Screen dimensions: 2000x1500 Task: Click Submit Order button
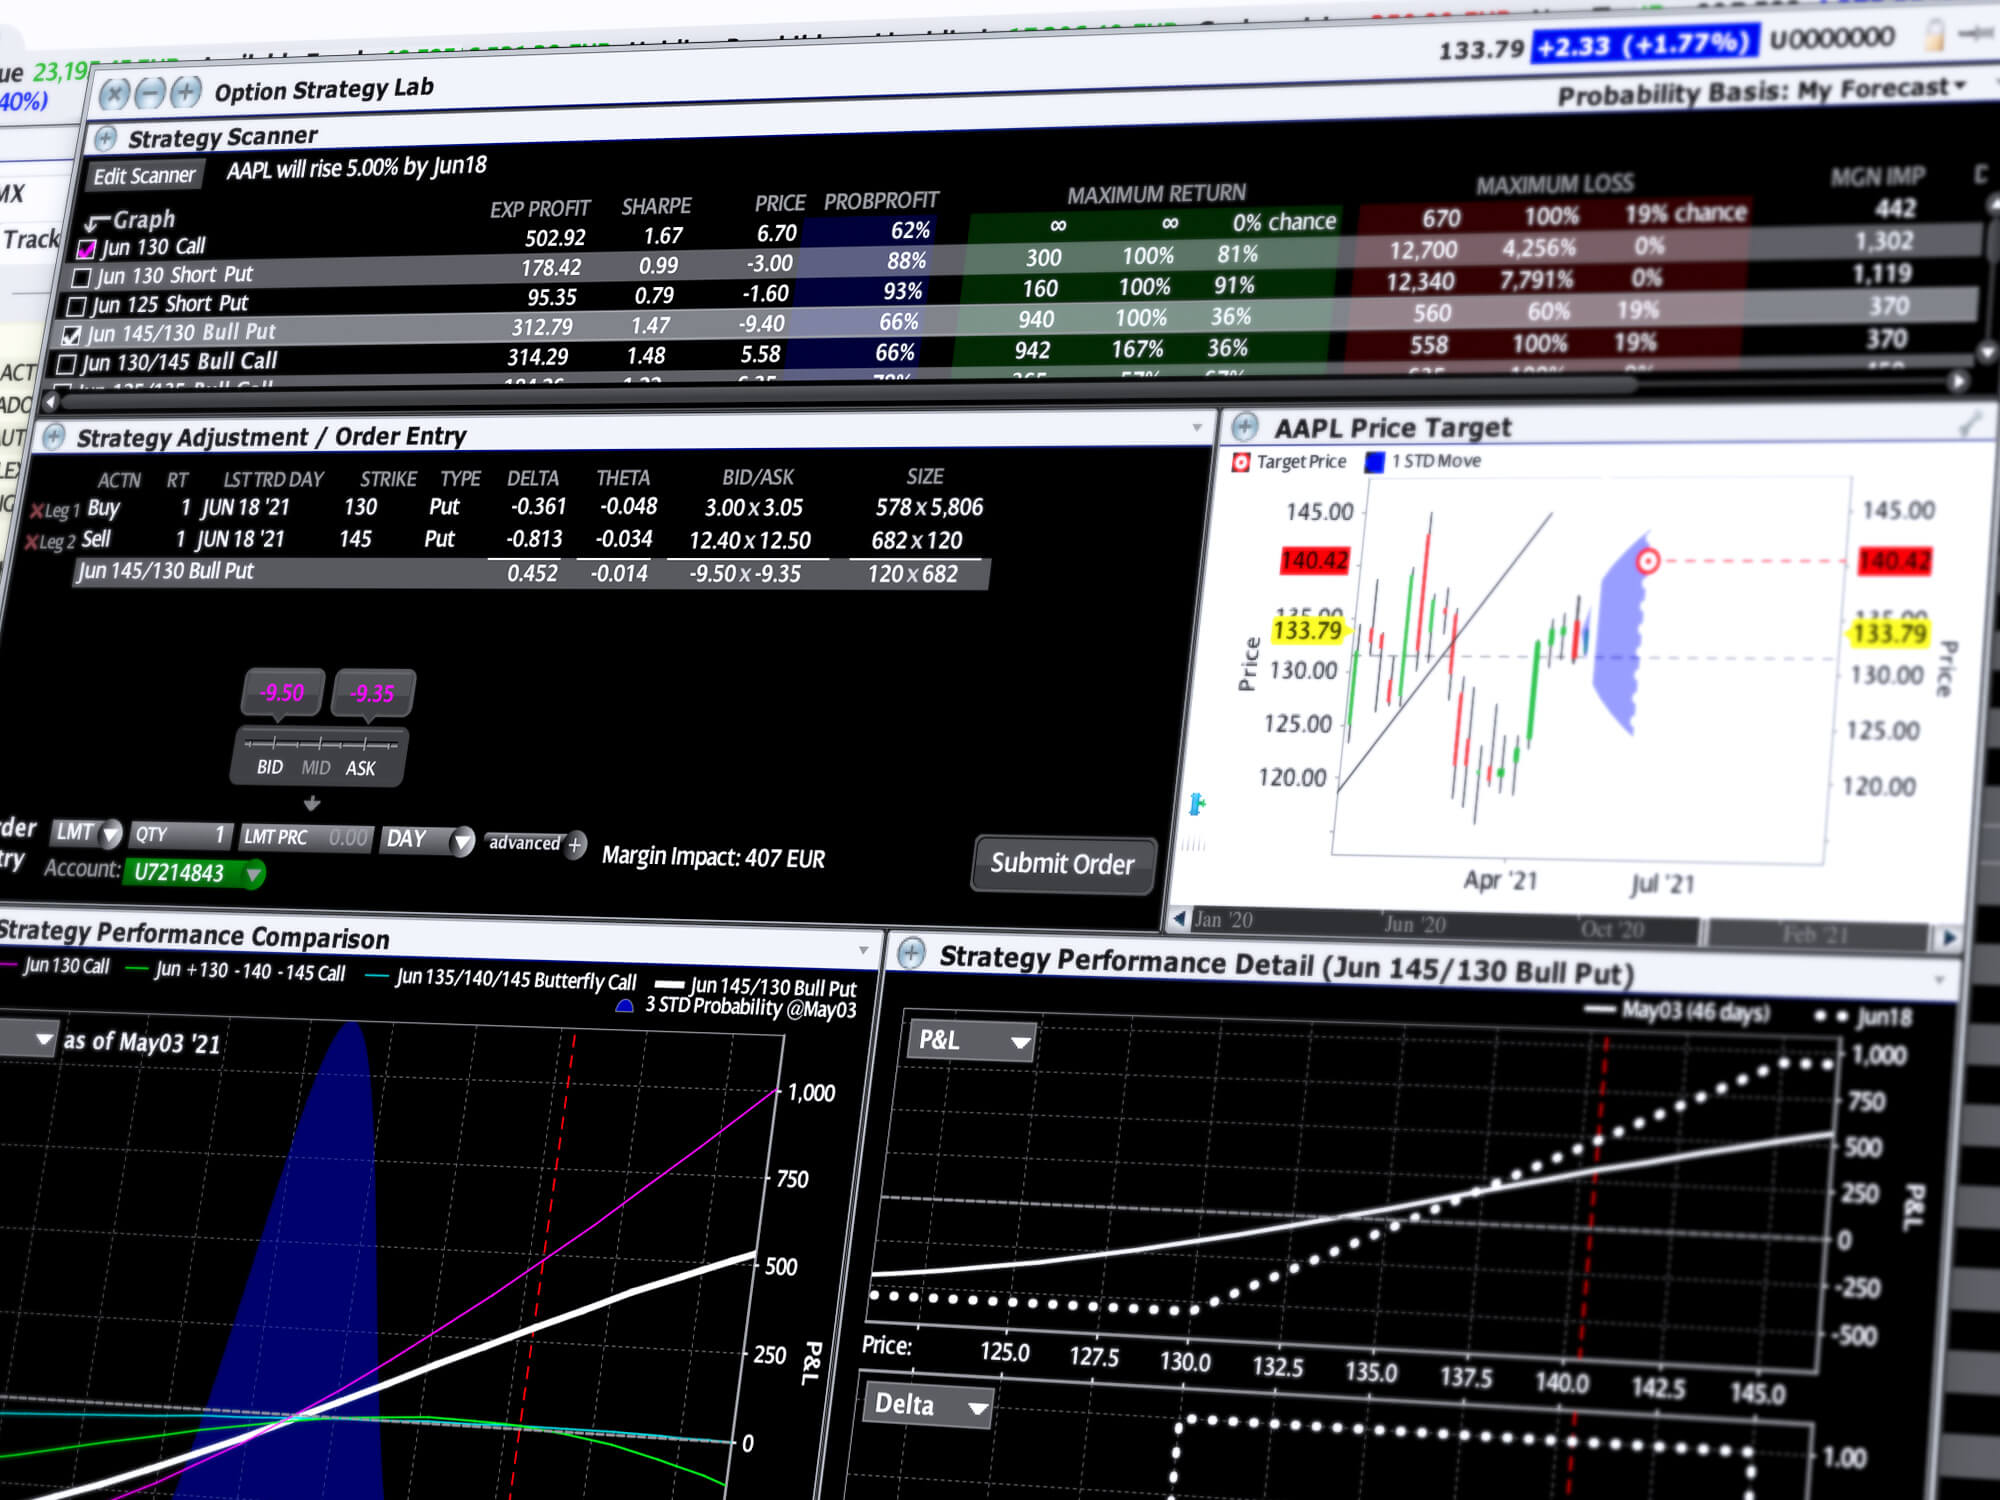pyautogui.click(x=1062, y=864)
